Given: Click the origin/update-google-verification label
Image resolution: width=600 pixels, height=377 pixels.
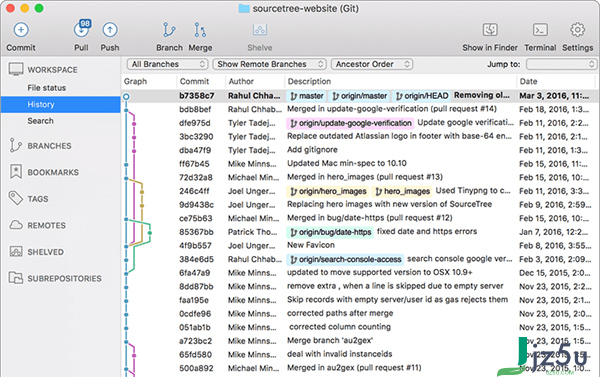Looking at the screenshot, I should pyautogui.click(x=350, y=123).
